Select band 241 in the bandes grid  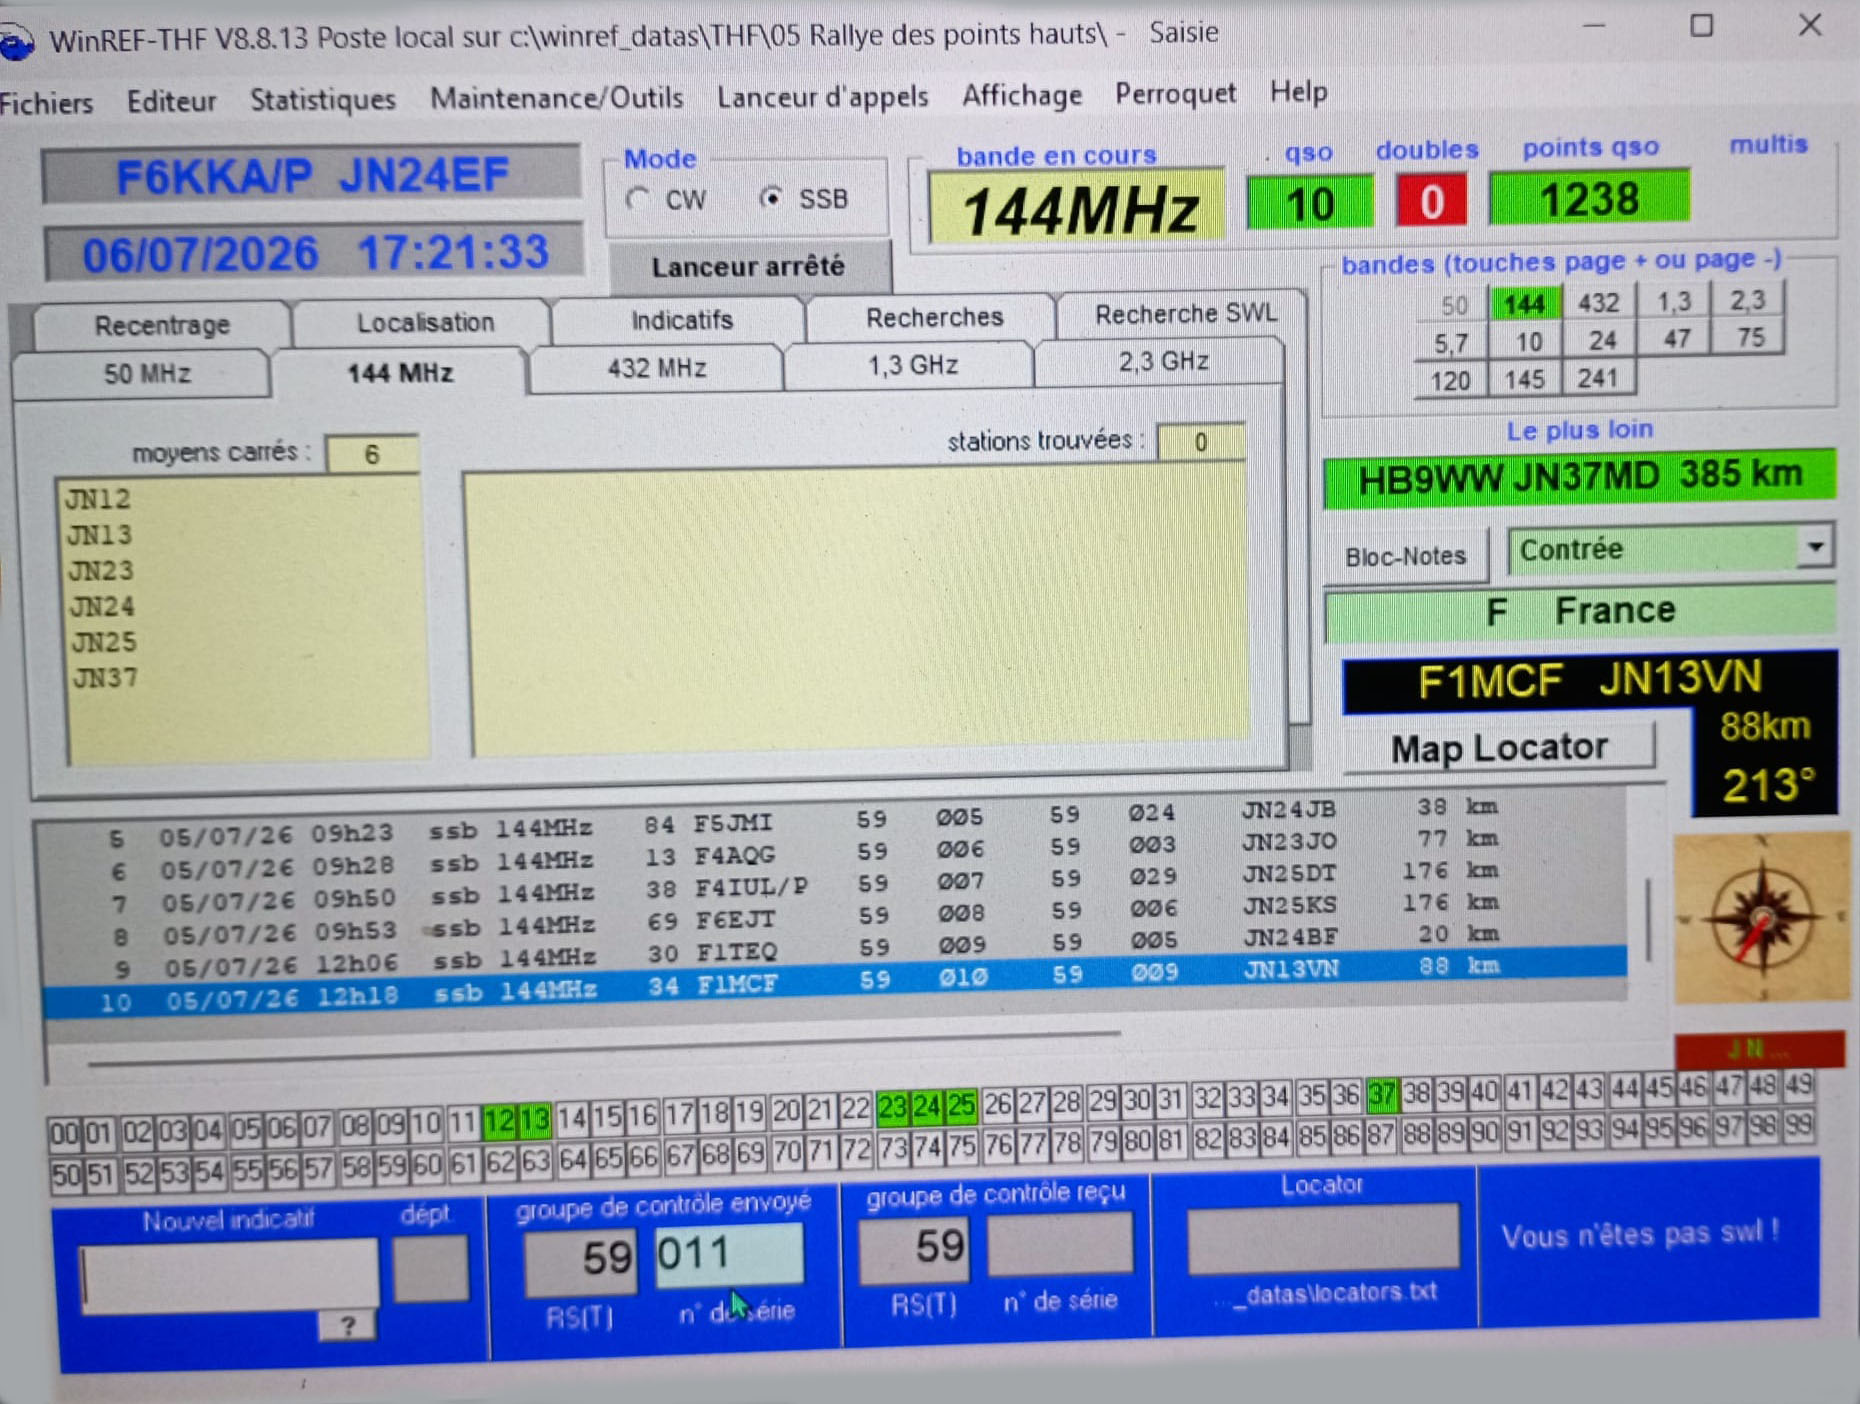point(1597,378)
